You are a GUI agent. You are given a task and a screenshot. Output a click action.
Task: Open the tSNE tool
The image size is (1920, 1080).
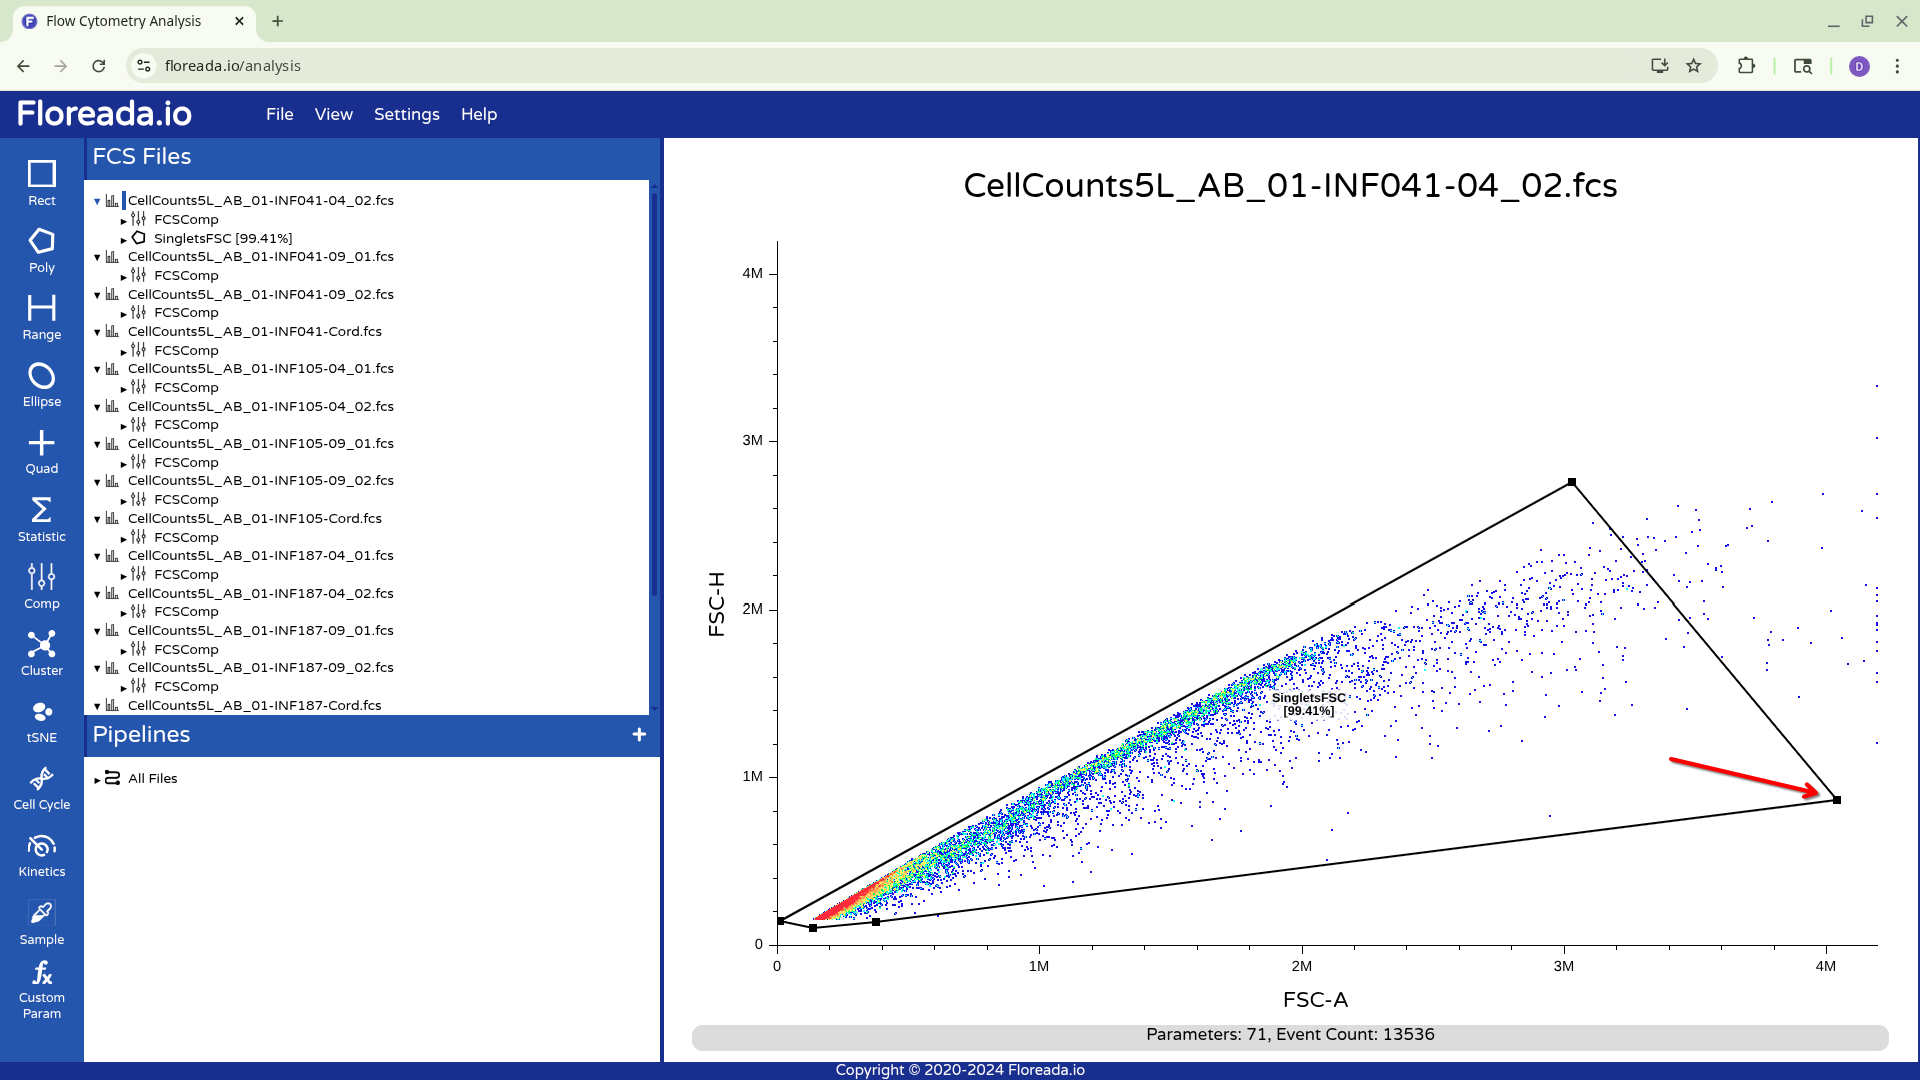pyautogui.click(x=41, y=720)
